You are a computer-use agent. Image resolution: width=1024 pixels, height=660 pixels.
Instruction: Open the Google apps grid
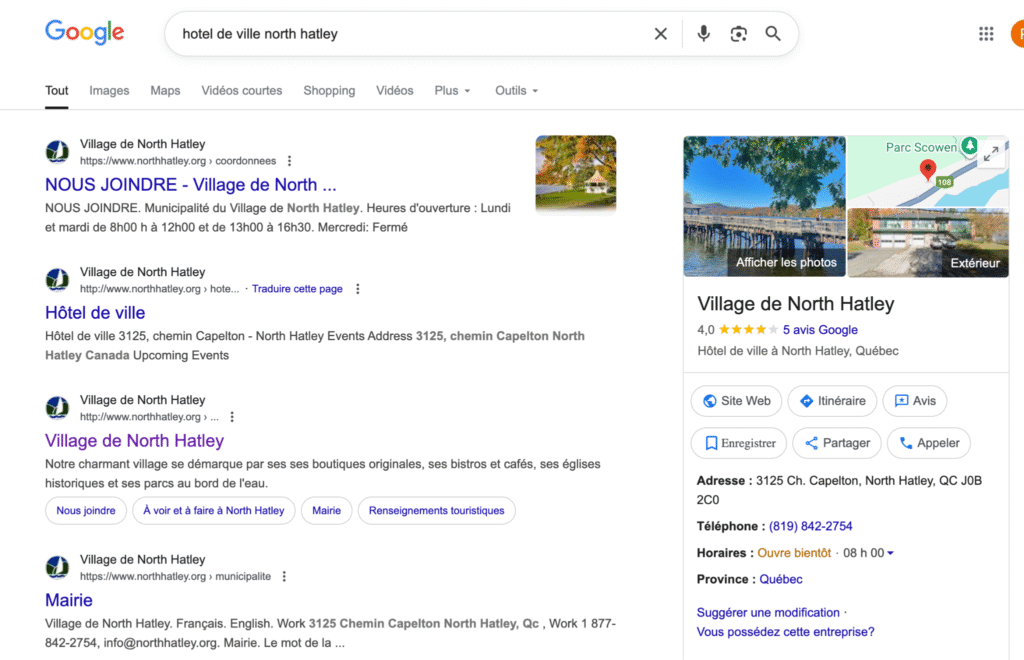986,34
